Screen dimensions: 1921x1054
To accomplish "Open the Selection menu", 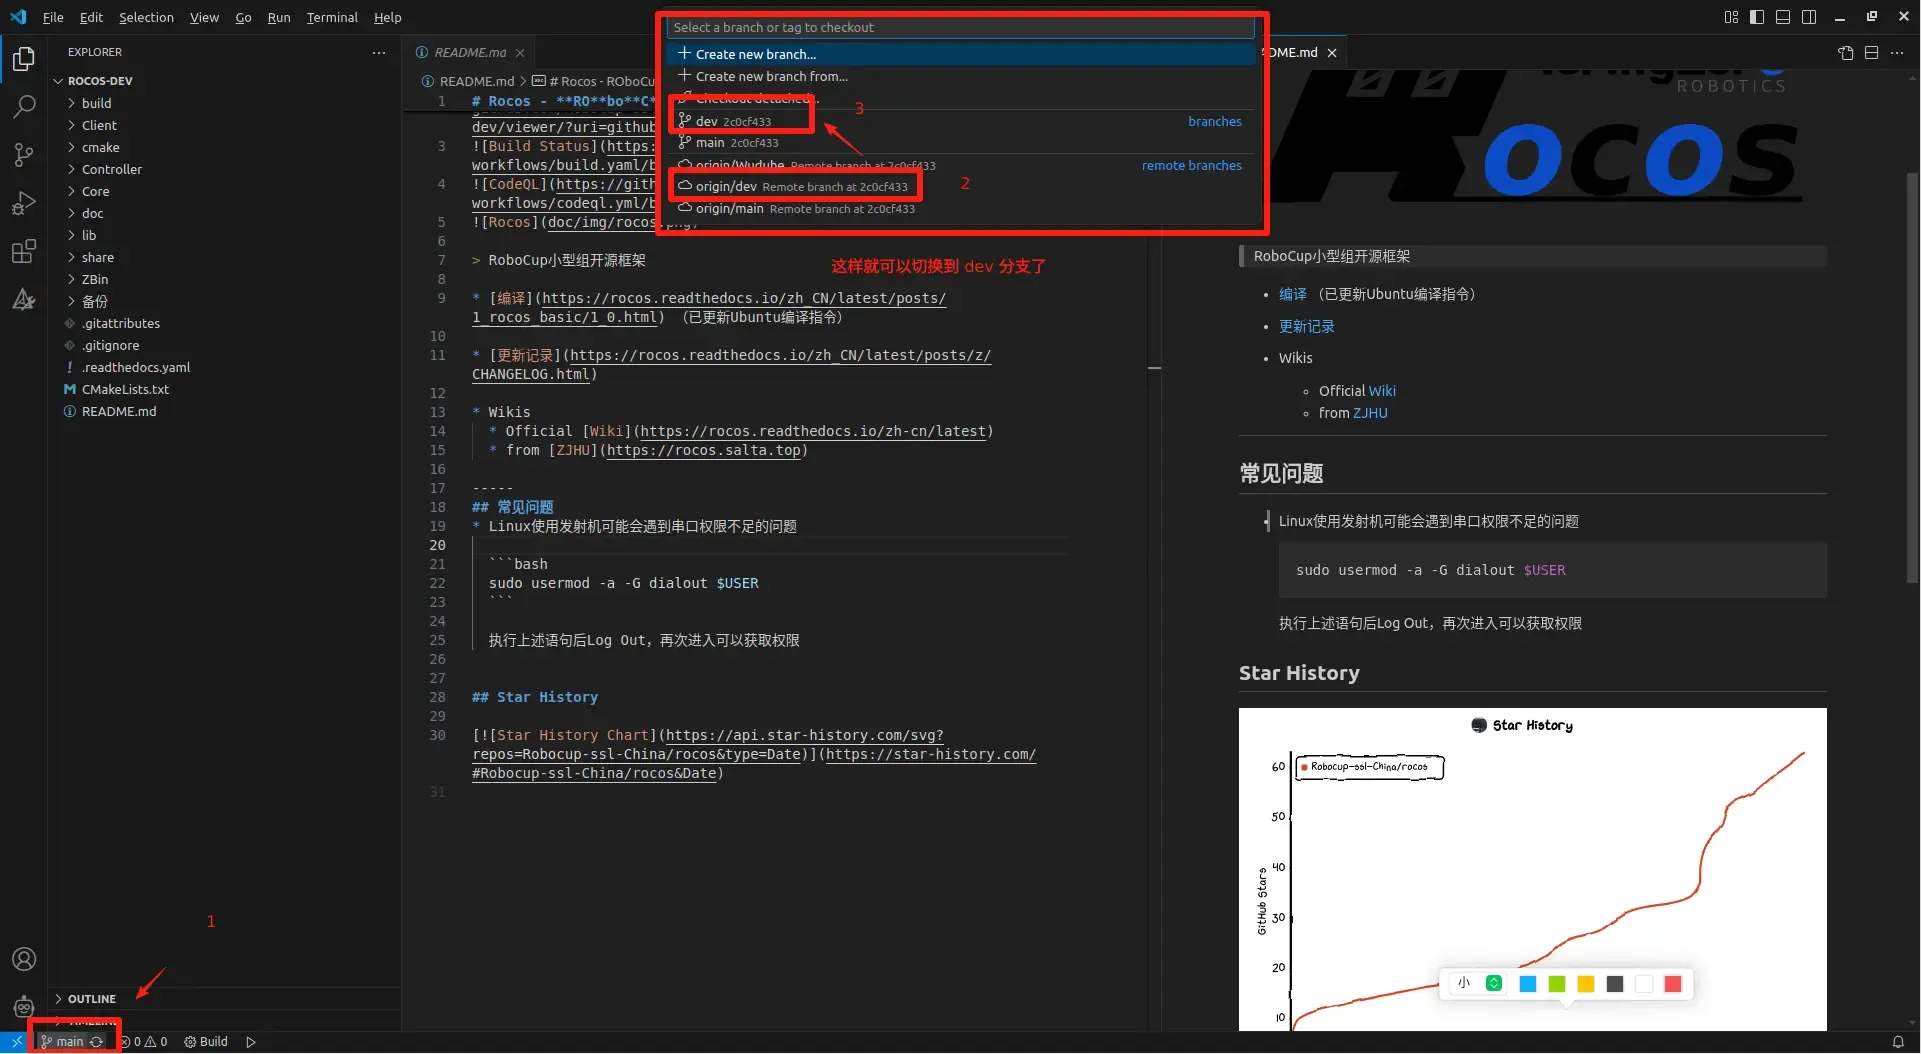I will 146,17.
